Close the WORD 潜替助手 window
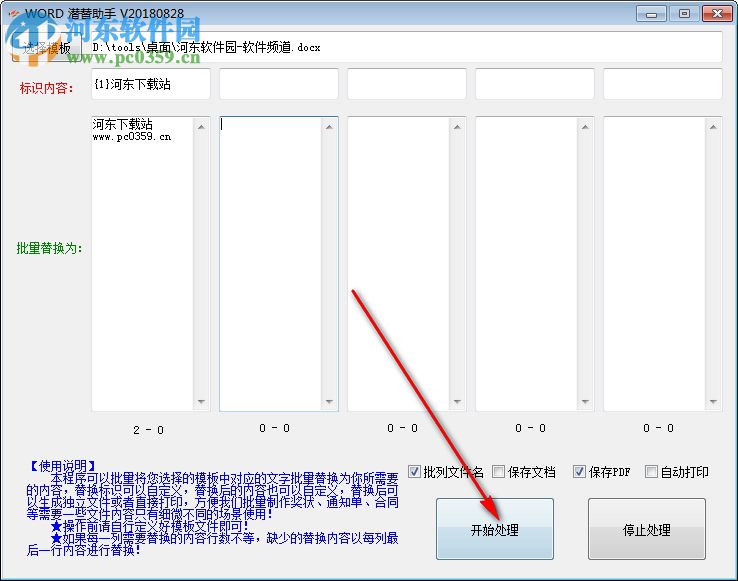The height and width of the screenshot is (581, 738). click(x=717, y=14)
